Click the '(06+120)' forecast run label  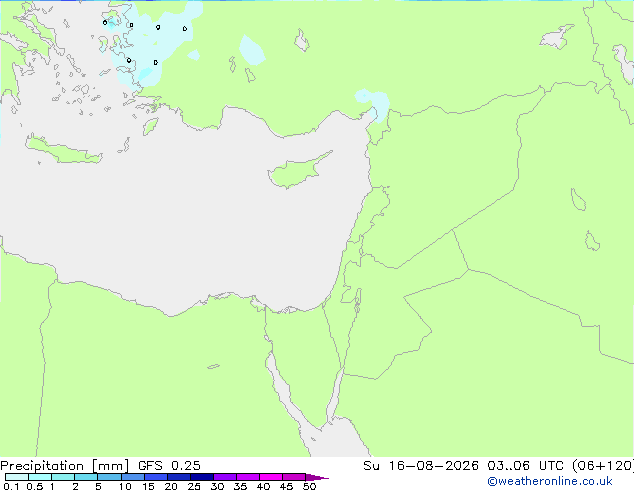coord(603,466)
